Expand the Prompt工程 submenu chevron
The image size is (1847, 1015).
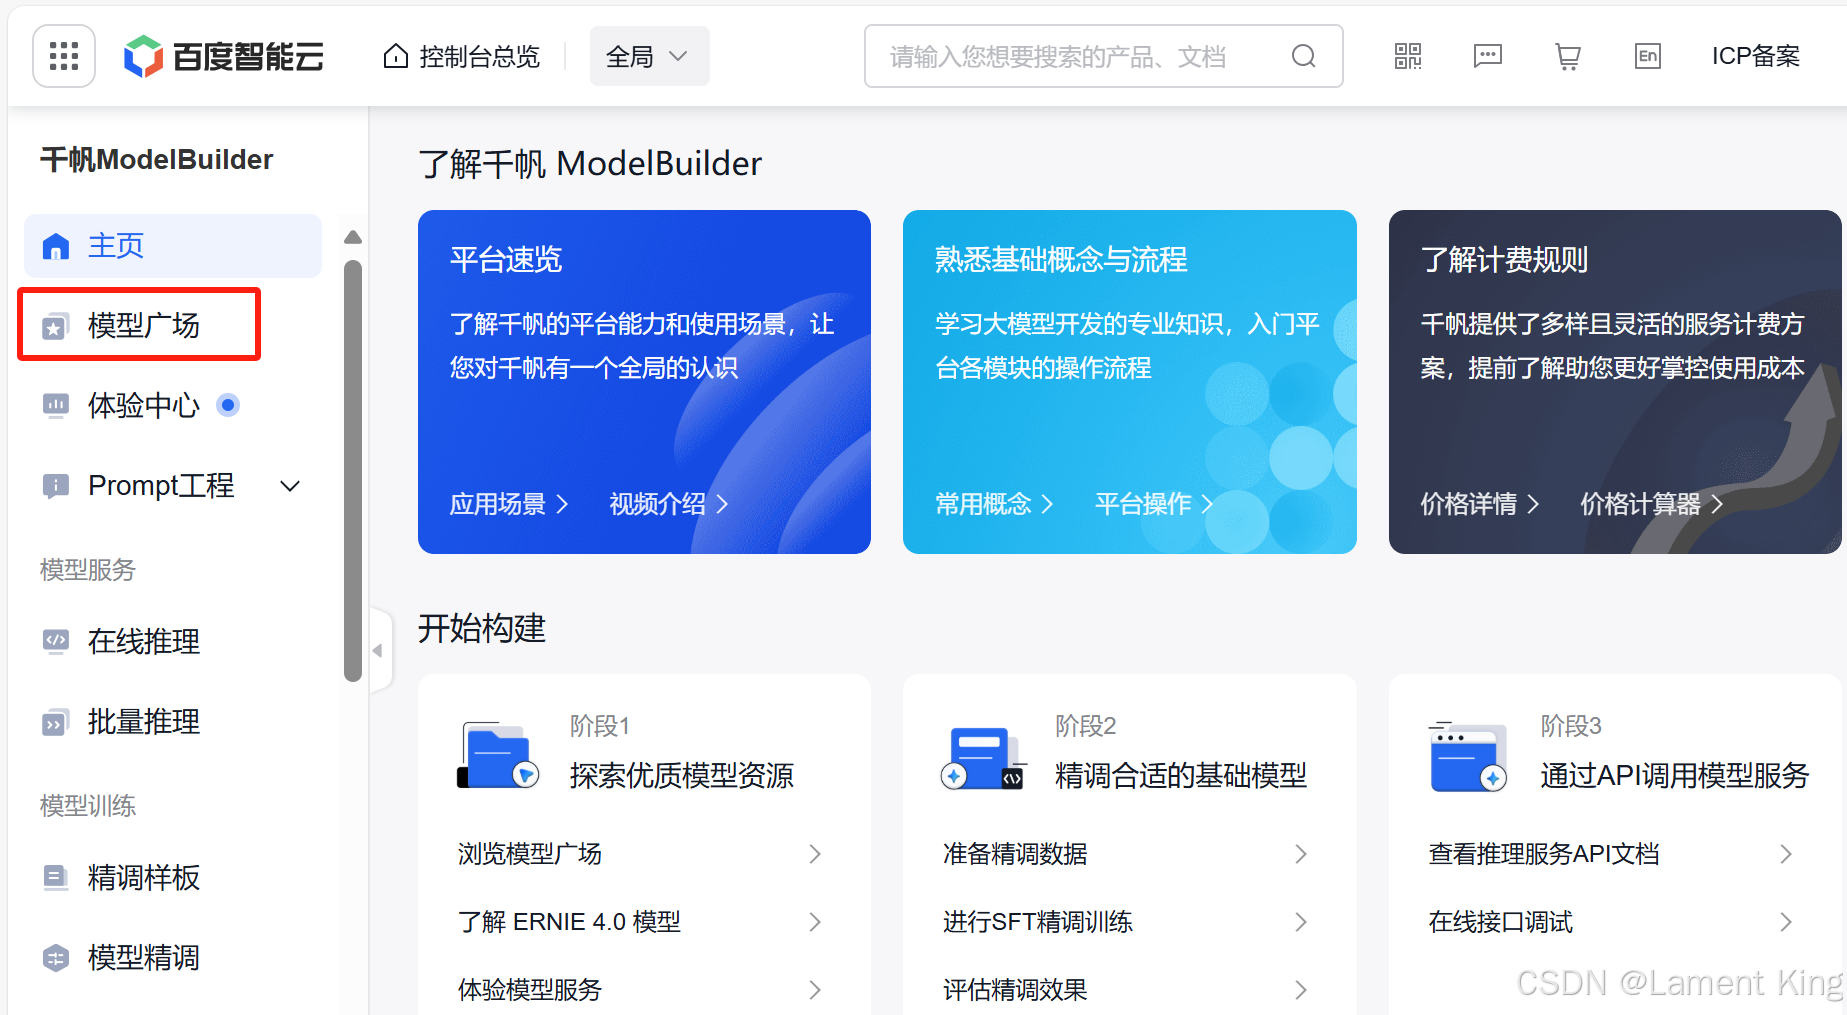[290, 486]
